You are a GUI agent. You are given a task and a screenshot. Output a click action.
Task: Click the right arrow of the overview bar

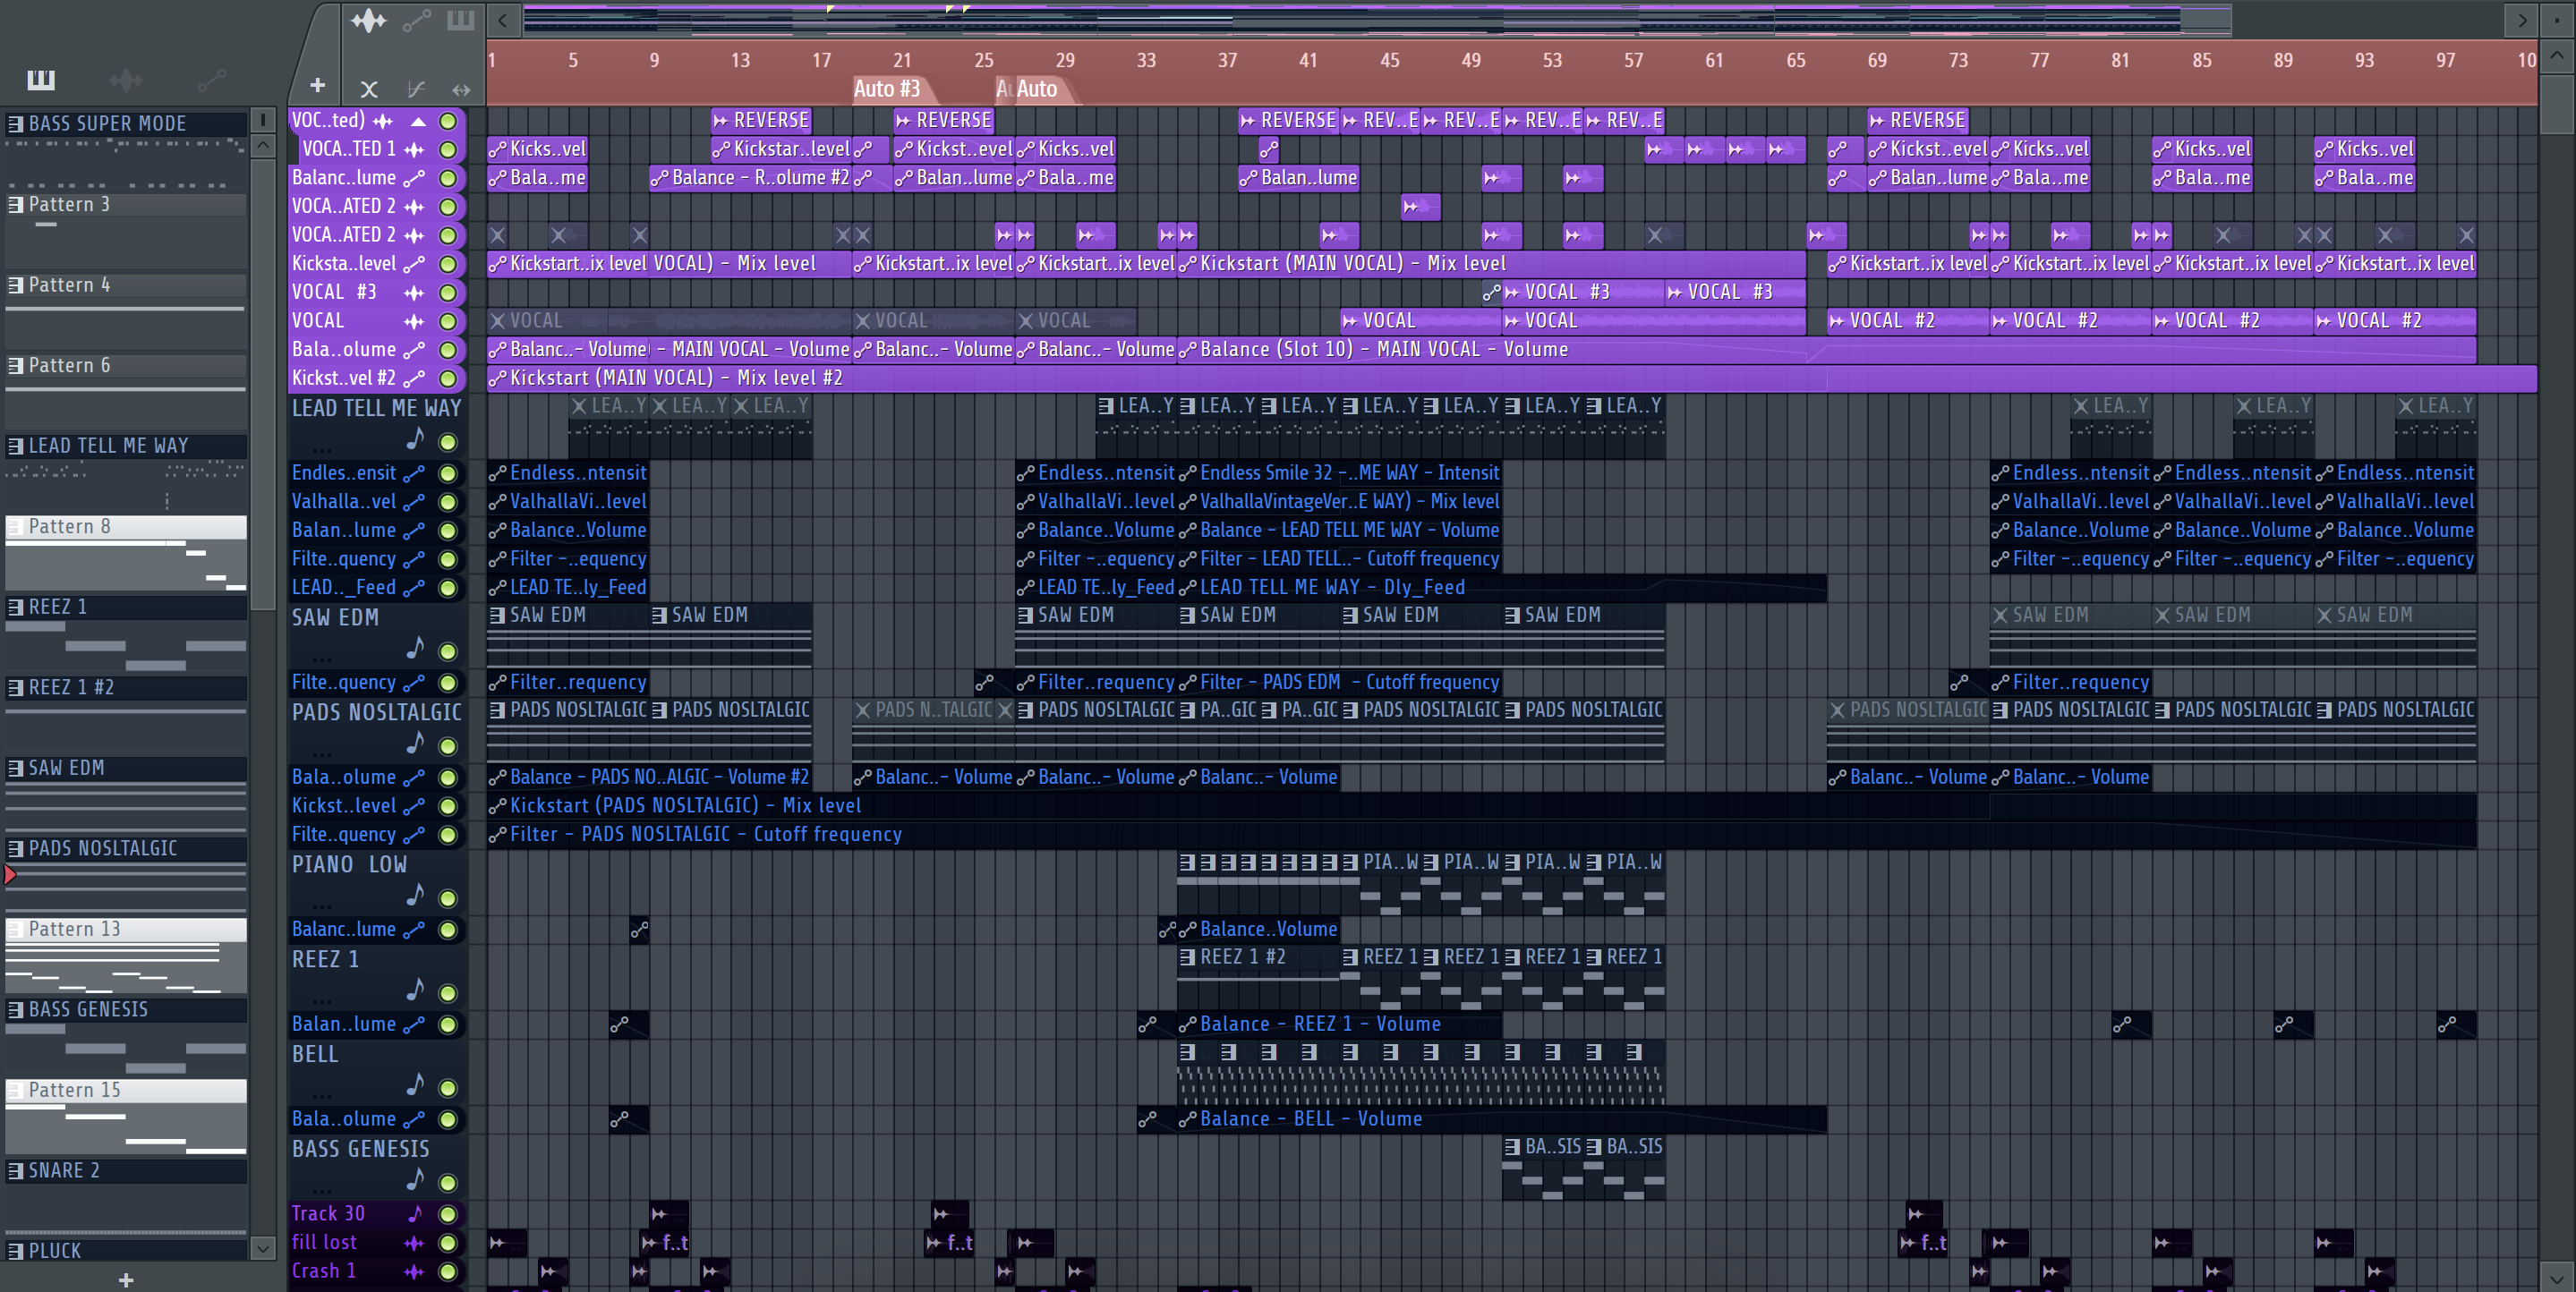coord(2522,19)
